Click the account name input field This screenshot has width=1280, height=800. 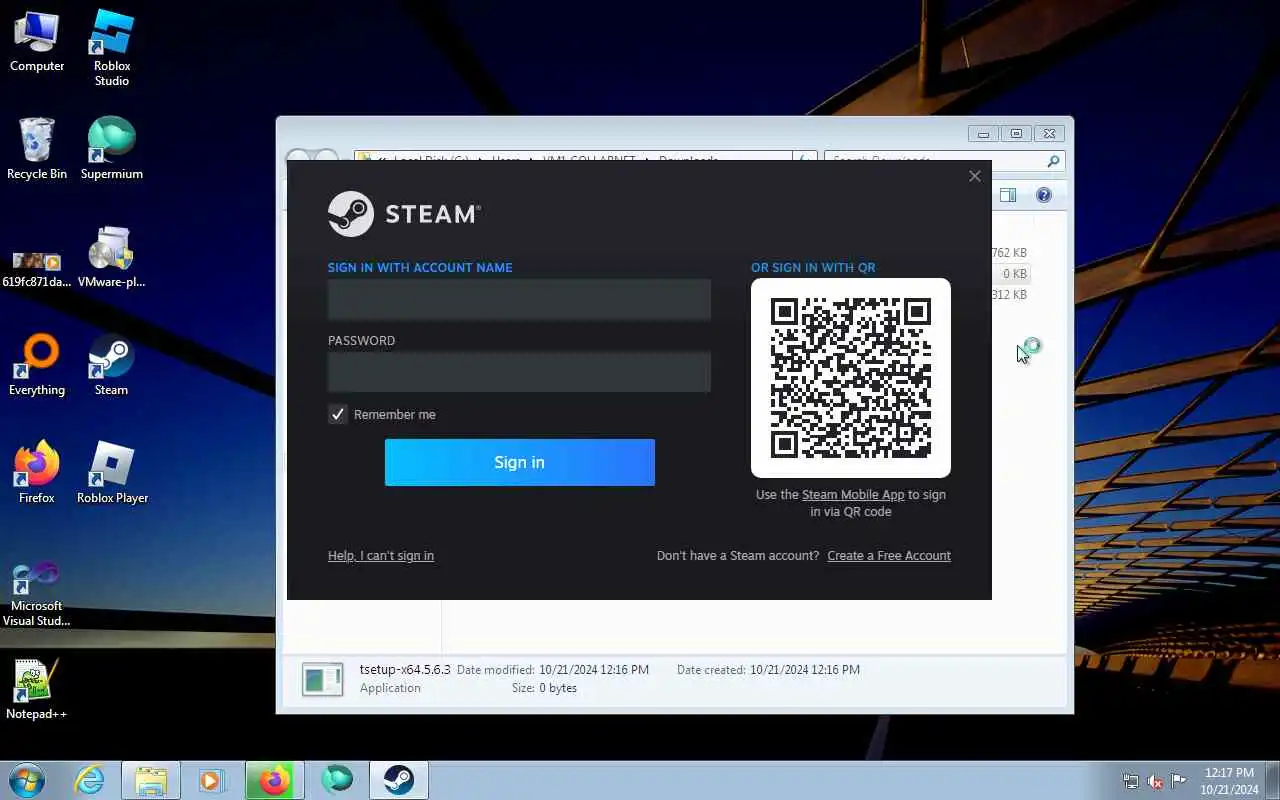tap(519, 299)
